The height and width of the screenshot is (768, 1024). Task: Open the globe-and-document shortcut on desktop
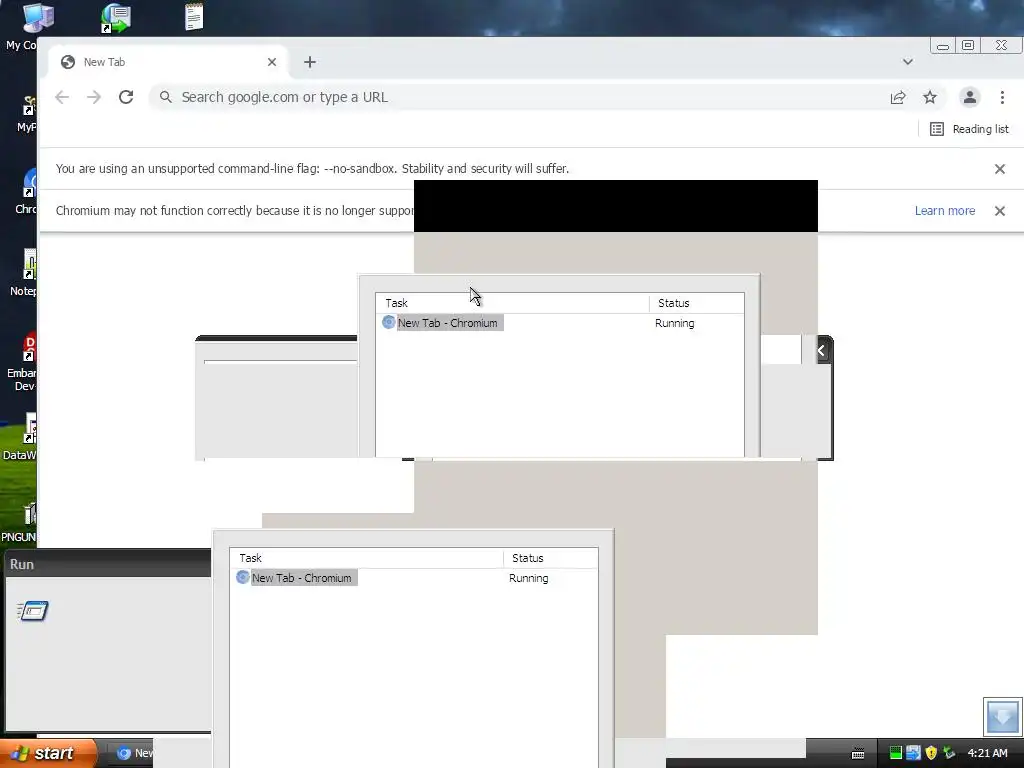(x=116, y=18)
